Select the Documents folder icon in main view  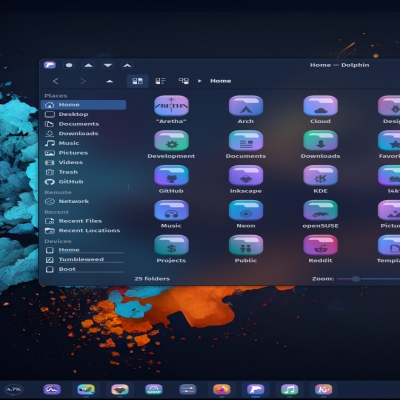pyautogui.click(x=246, y=141)
